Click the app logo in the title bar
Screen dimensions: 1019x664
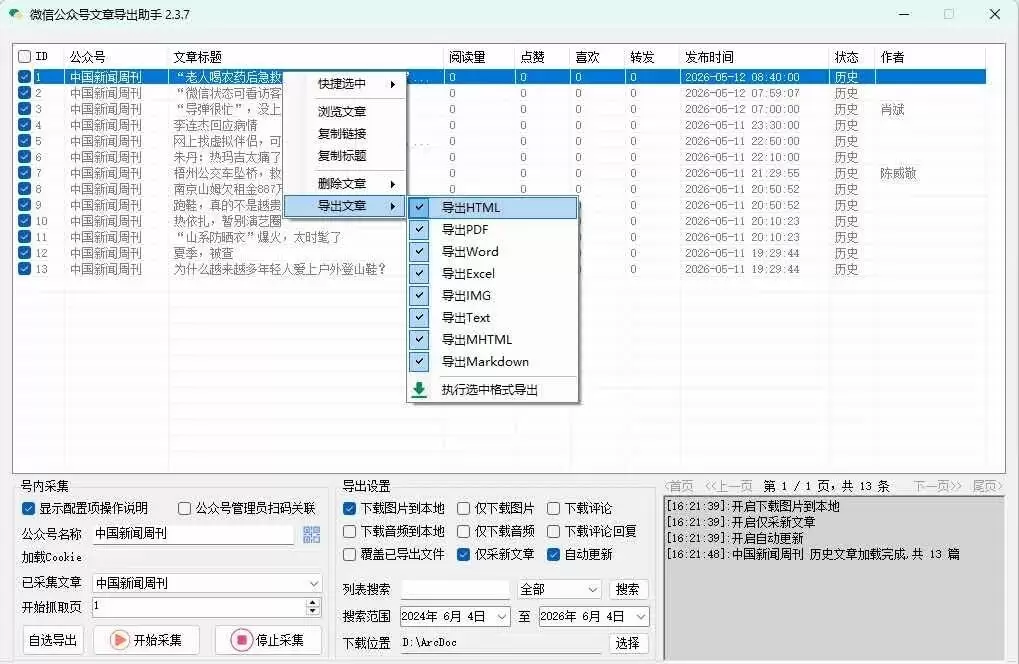[15, 14]
